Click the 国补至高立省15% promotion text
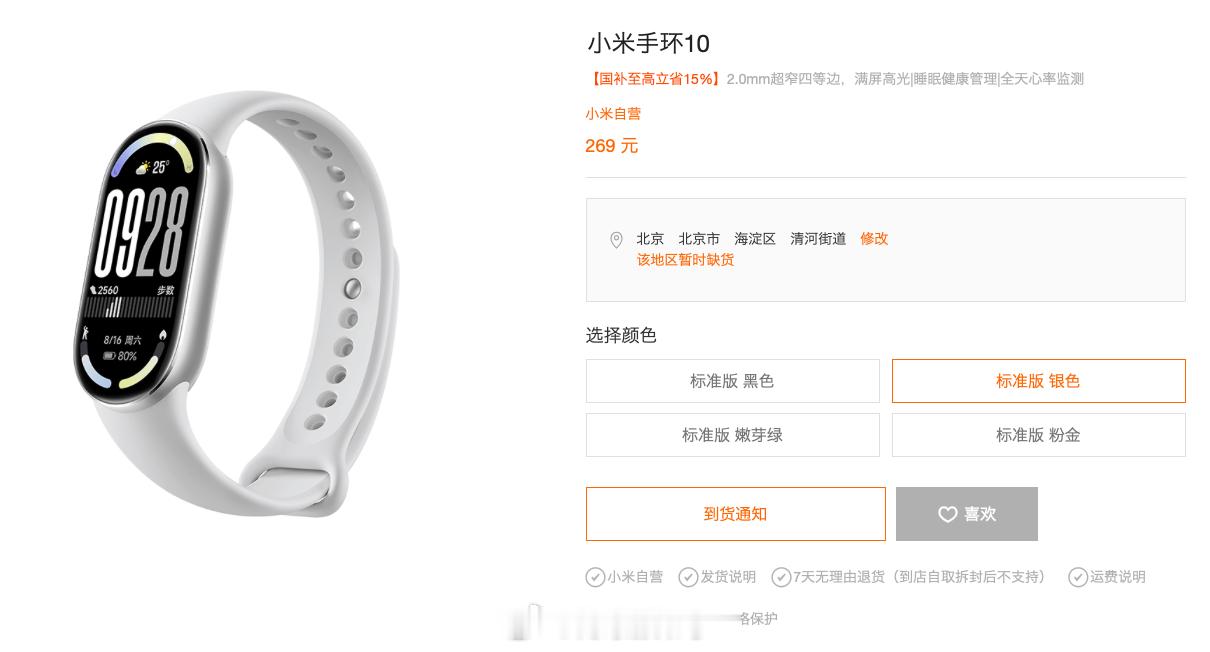Viewport: 1210px width, 652px height. coord(654,78)
